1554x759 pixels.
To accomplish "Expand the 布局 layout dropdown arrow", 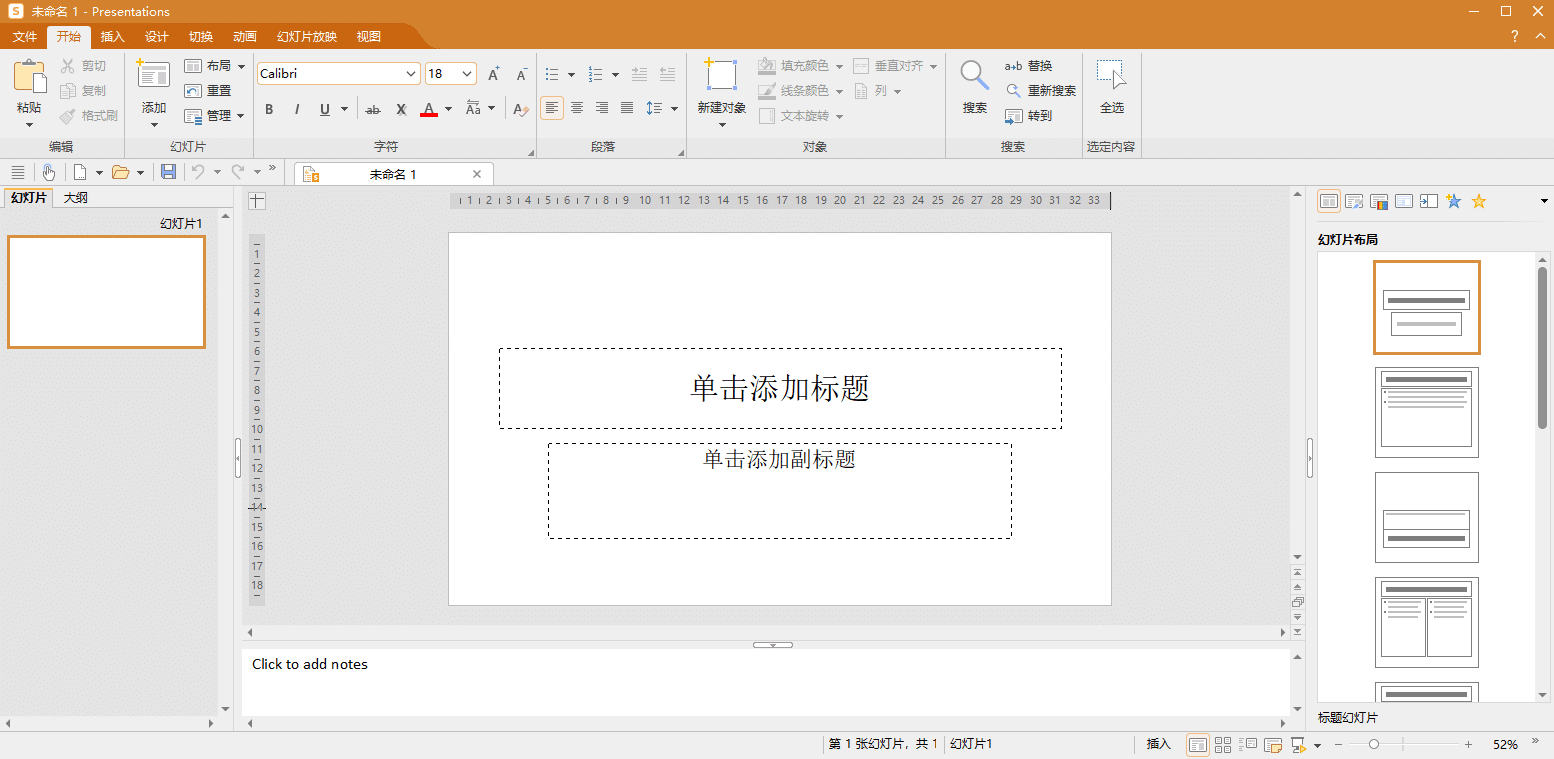I will pos(242,66).
